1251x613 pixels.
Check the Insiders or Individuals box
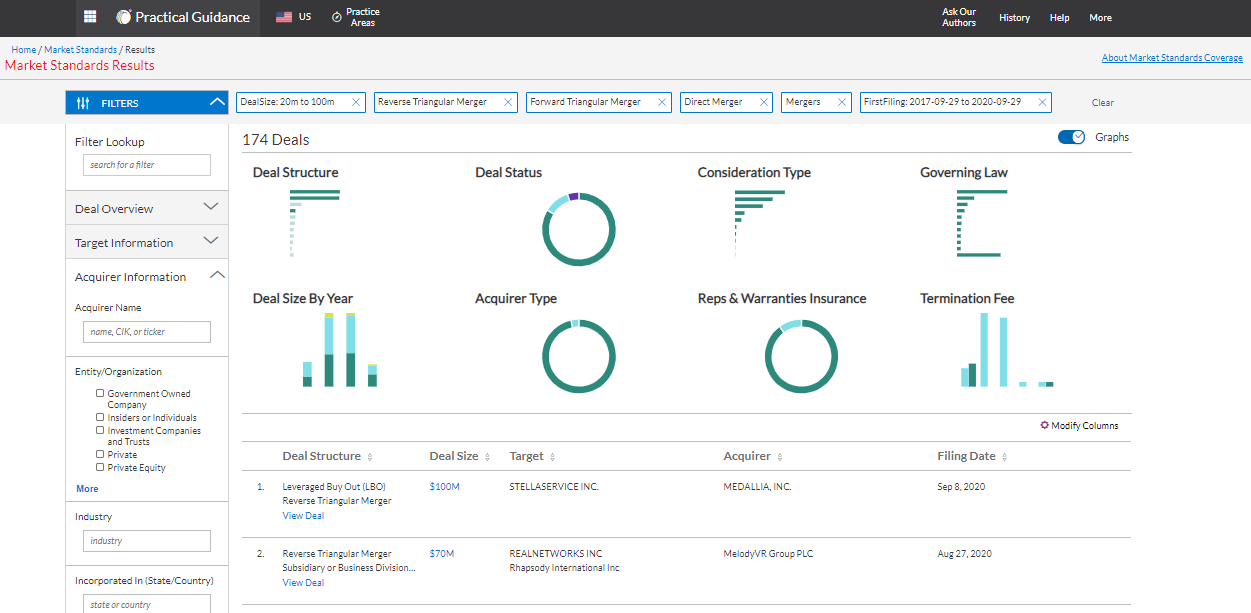(100, 417)
